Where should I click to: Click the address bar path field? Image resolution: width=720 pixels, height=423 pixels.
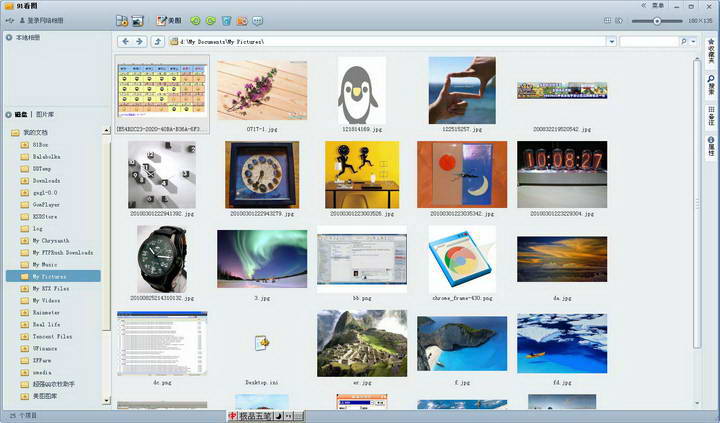coord(388,41)
